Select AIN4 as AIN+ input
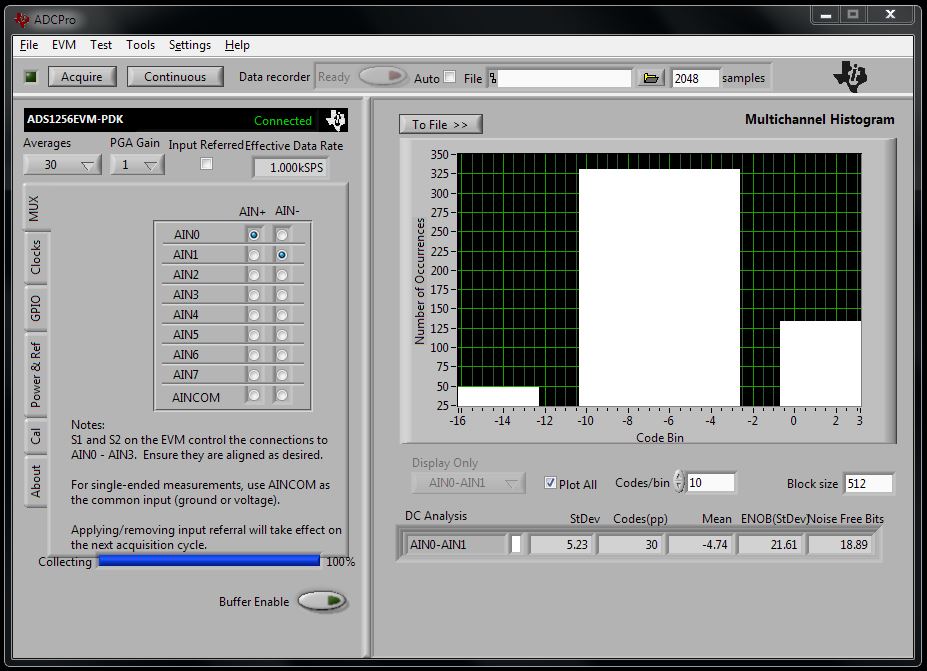This screenshot has width=927, height=671. [254, 315]
